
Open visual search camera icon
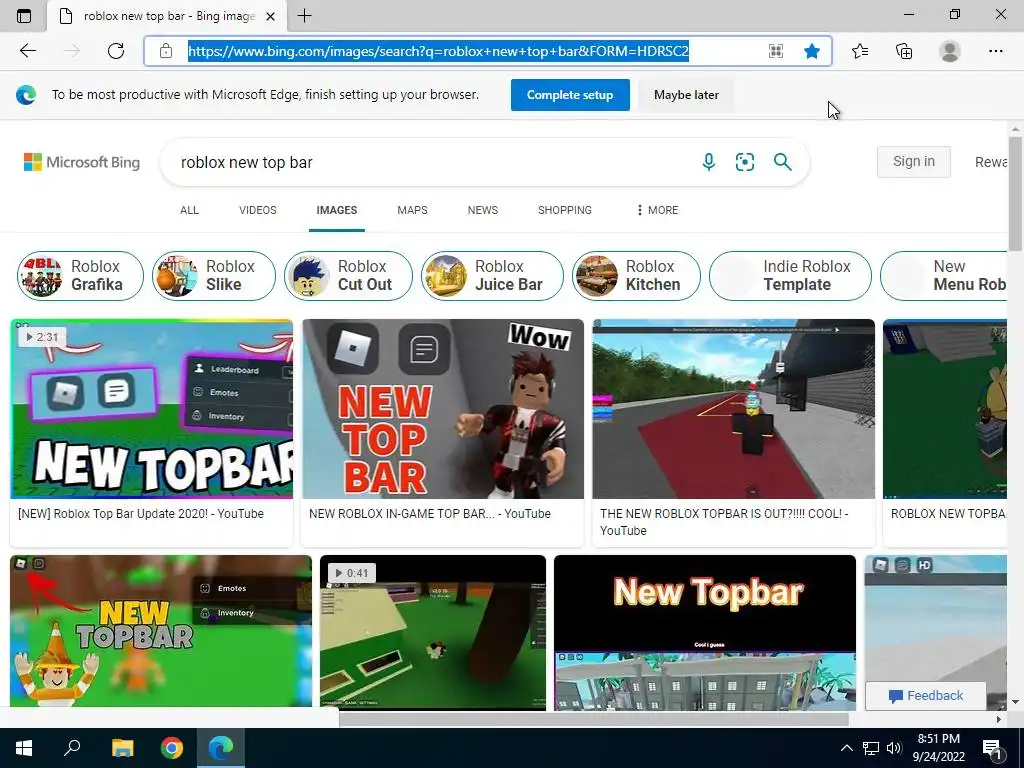(x=744, y=162)
